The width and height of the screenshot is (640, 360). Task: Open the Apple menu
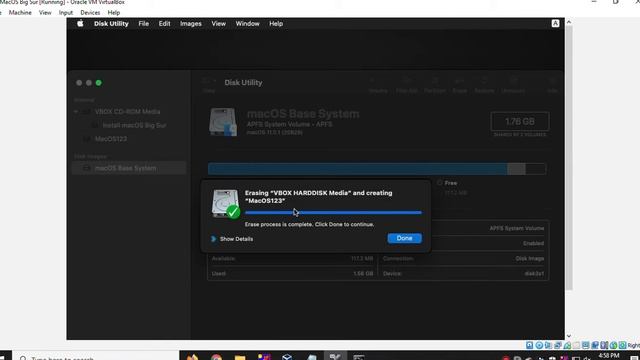pos(80,24)
